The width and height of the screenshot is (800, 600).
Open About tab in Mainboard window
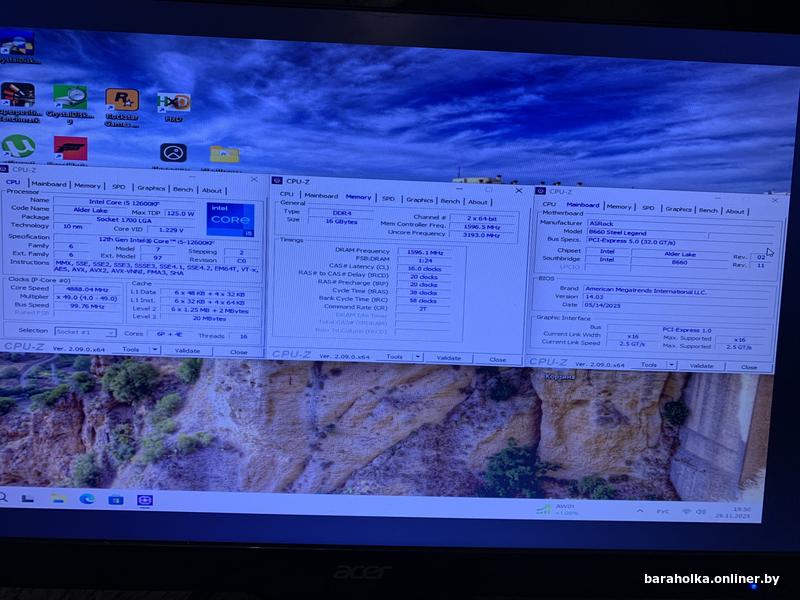[735, 211]
